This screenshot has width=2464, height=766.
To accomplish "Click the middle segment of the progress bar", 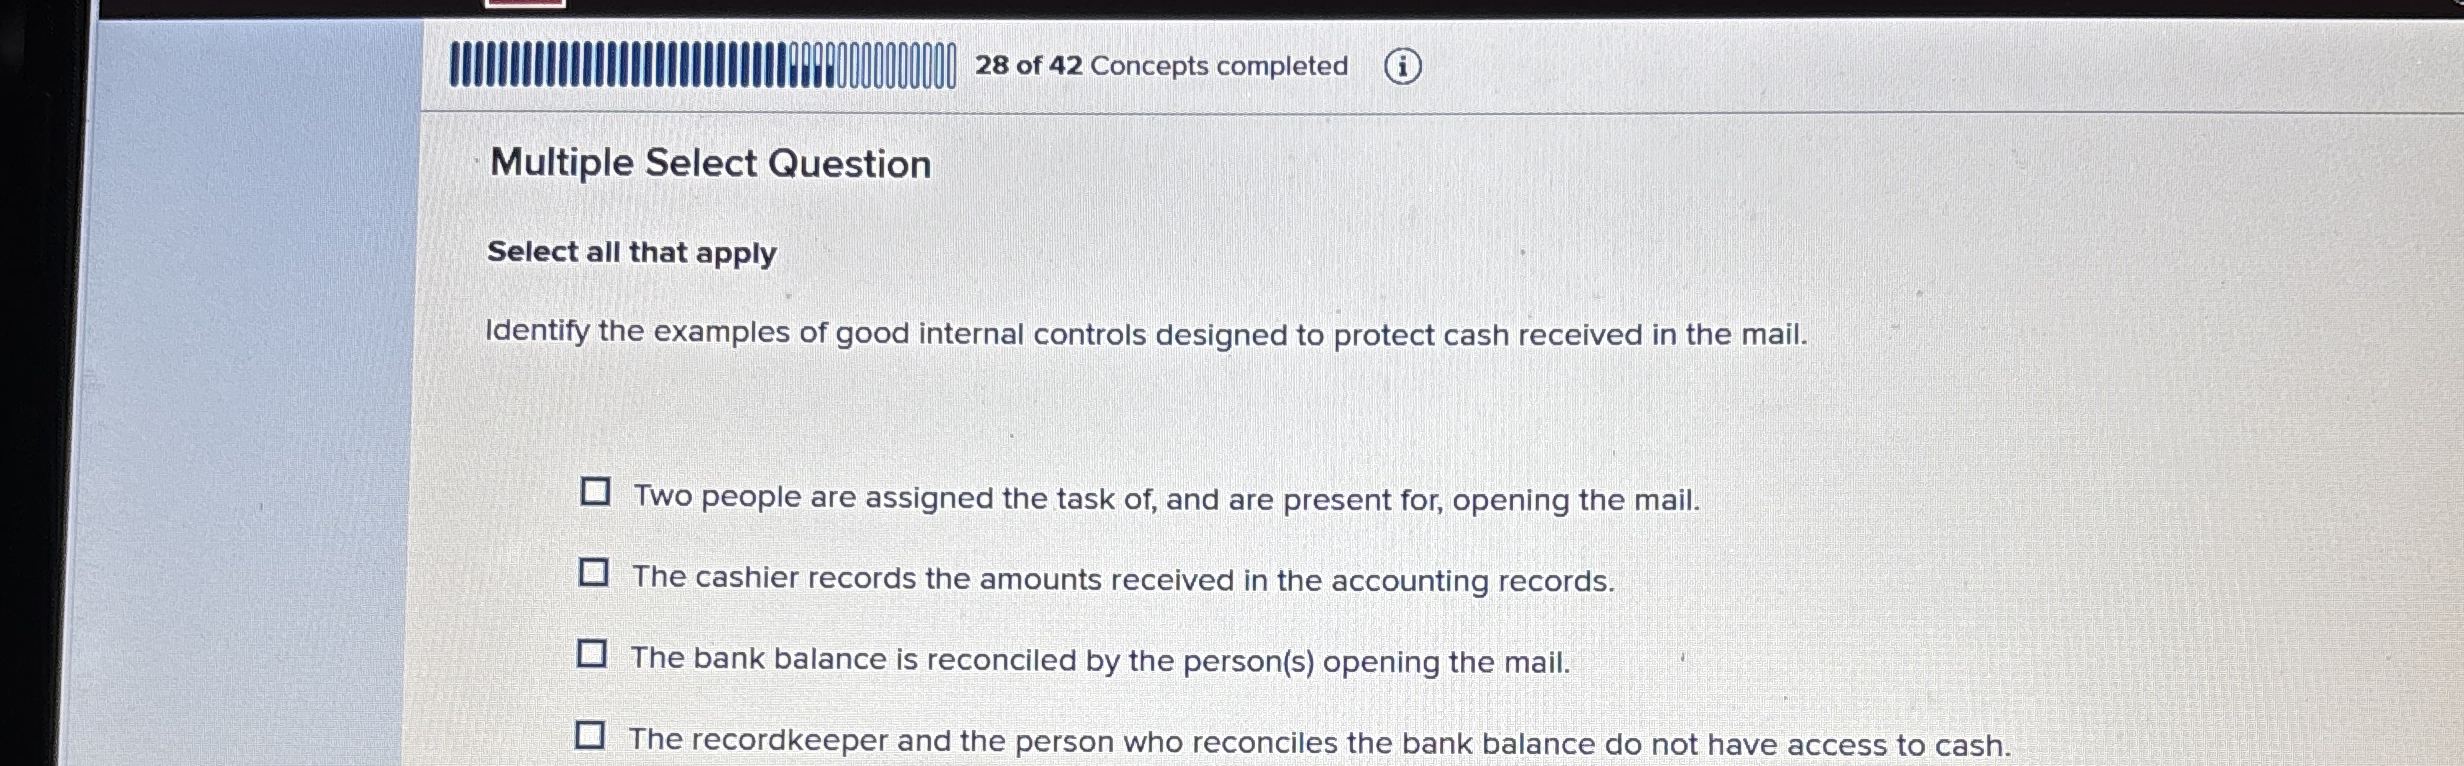I will tap(700, 65).
